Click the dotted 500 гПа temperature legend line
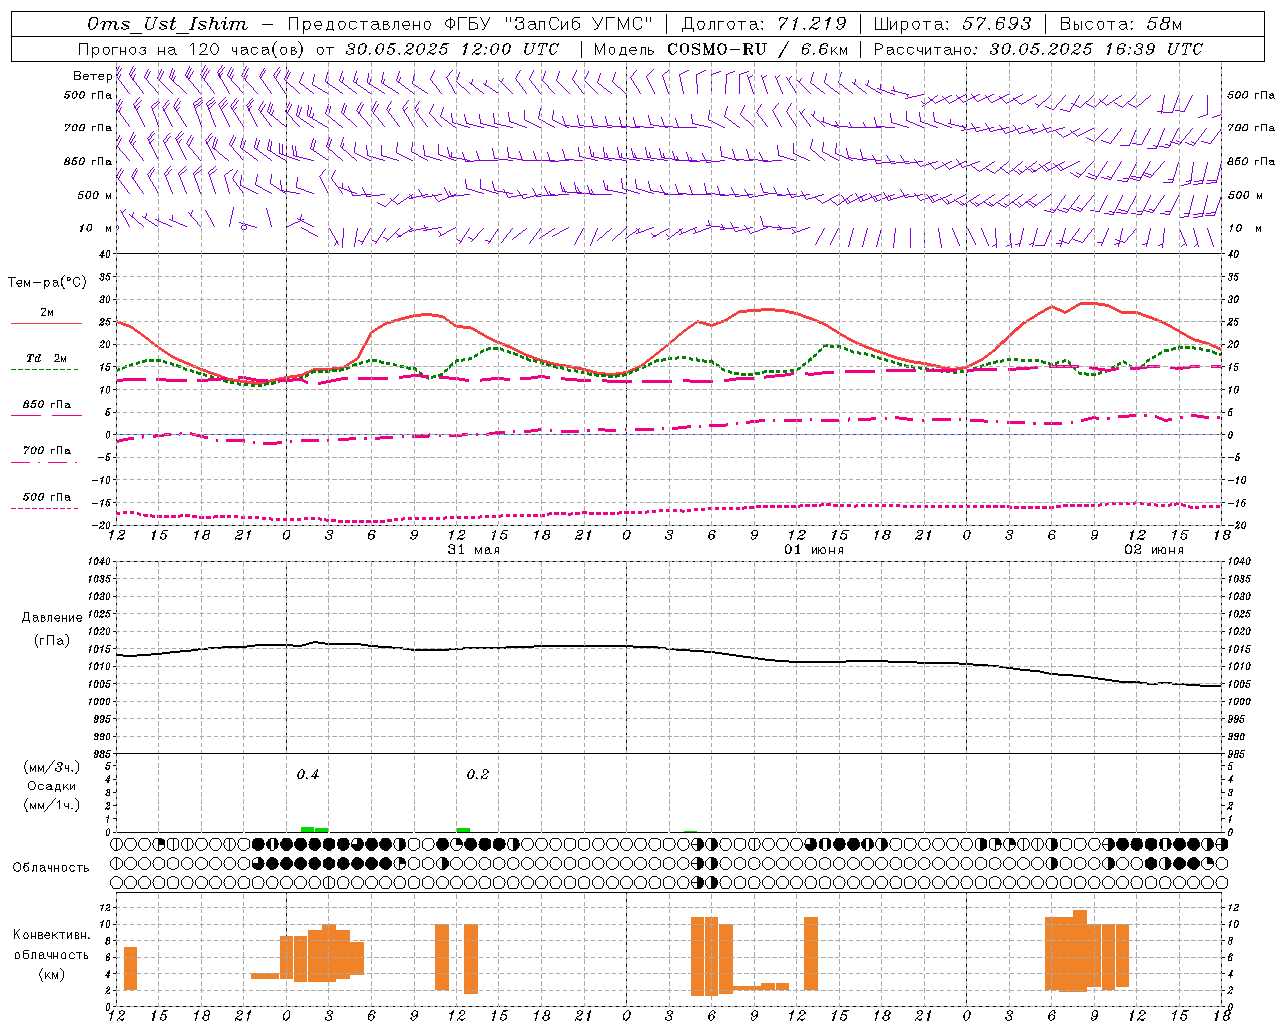The height and width of the screenshot is (1024, 1280). pyautogui.click(x=44, y=508)
